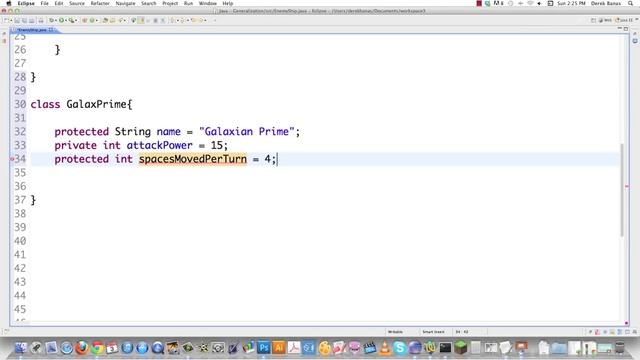The image size is (640, 360).
Task: Select the EnemyShip.java editor tab
Action: (33, 30)
